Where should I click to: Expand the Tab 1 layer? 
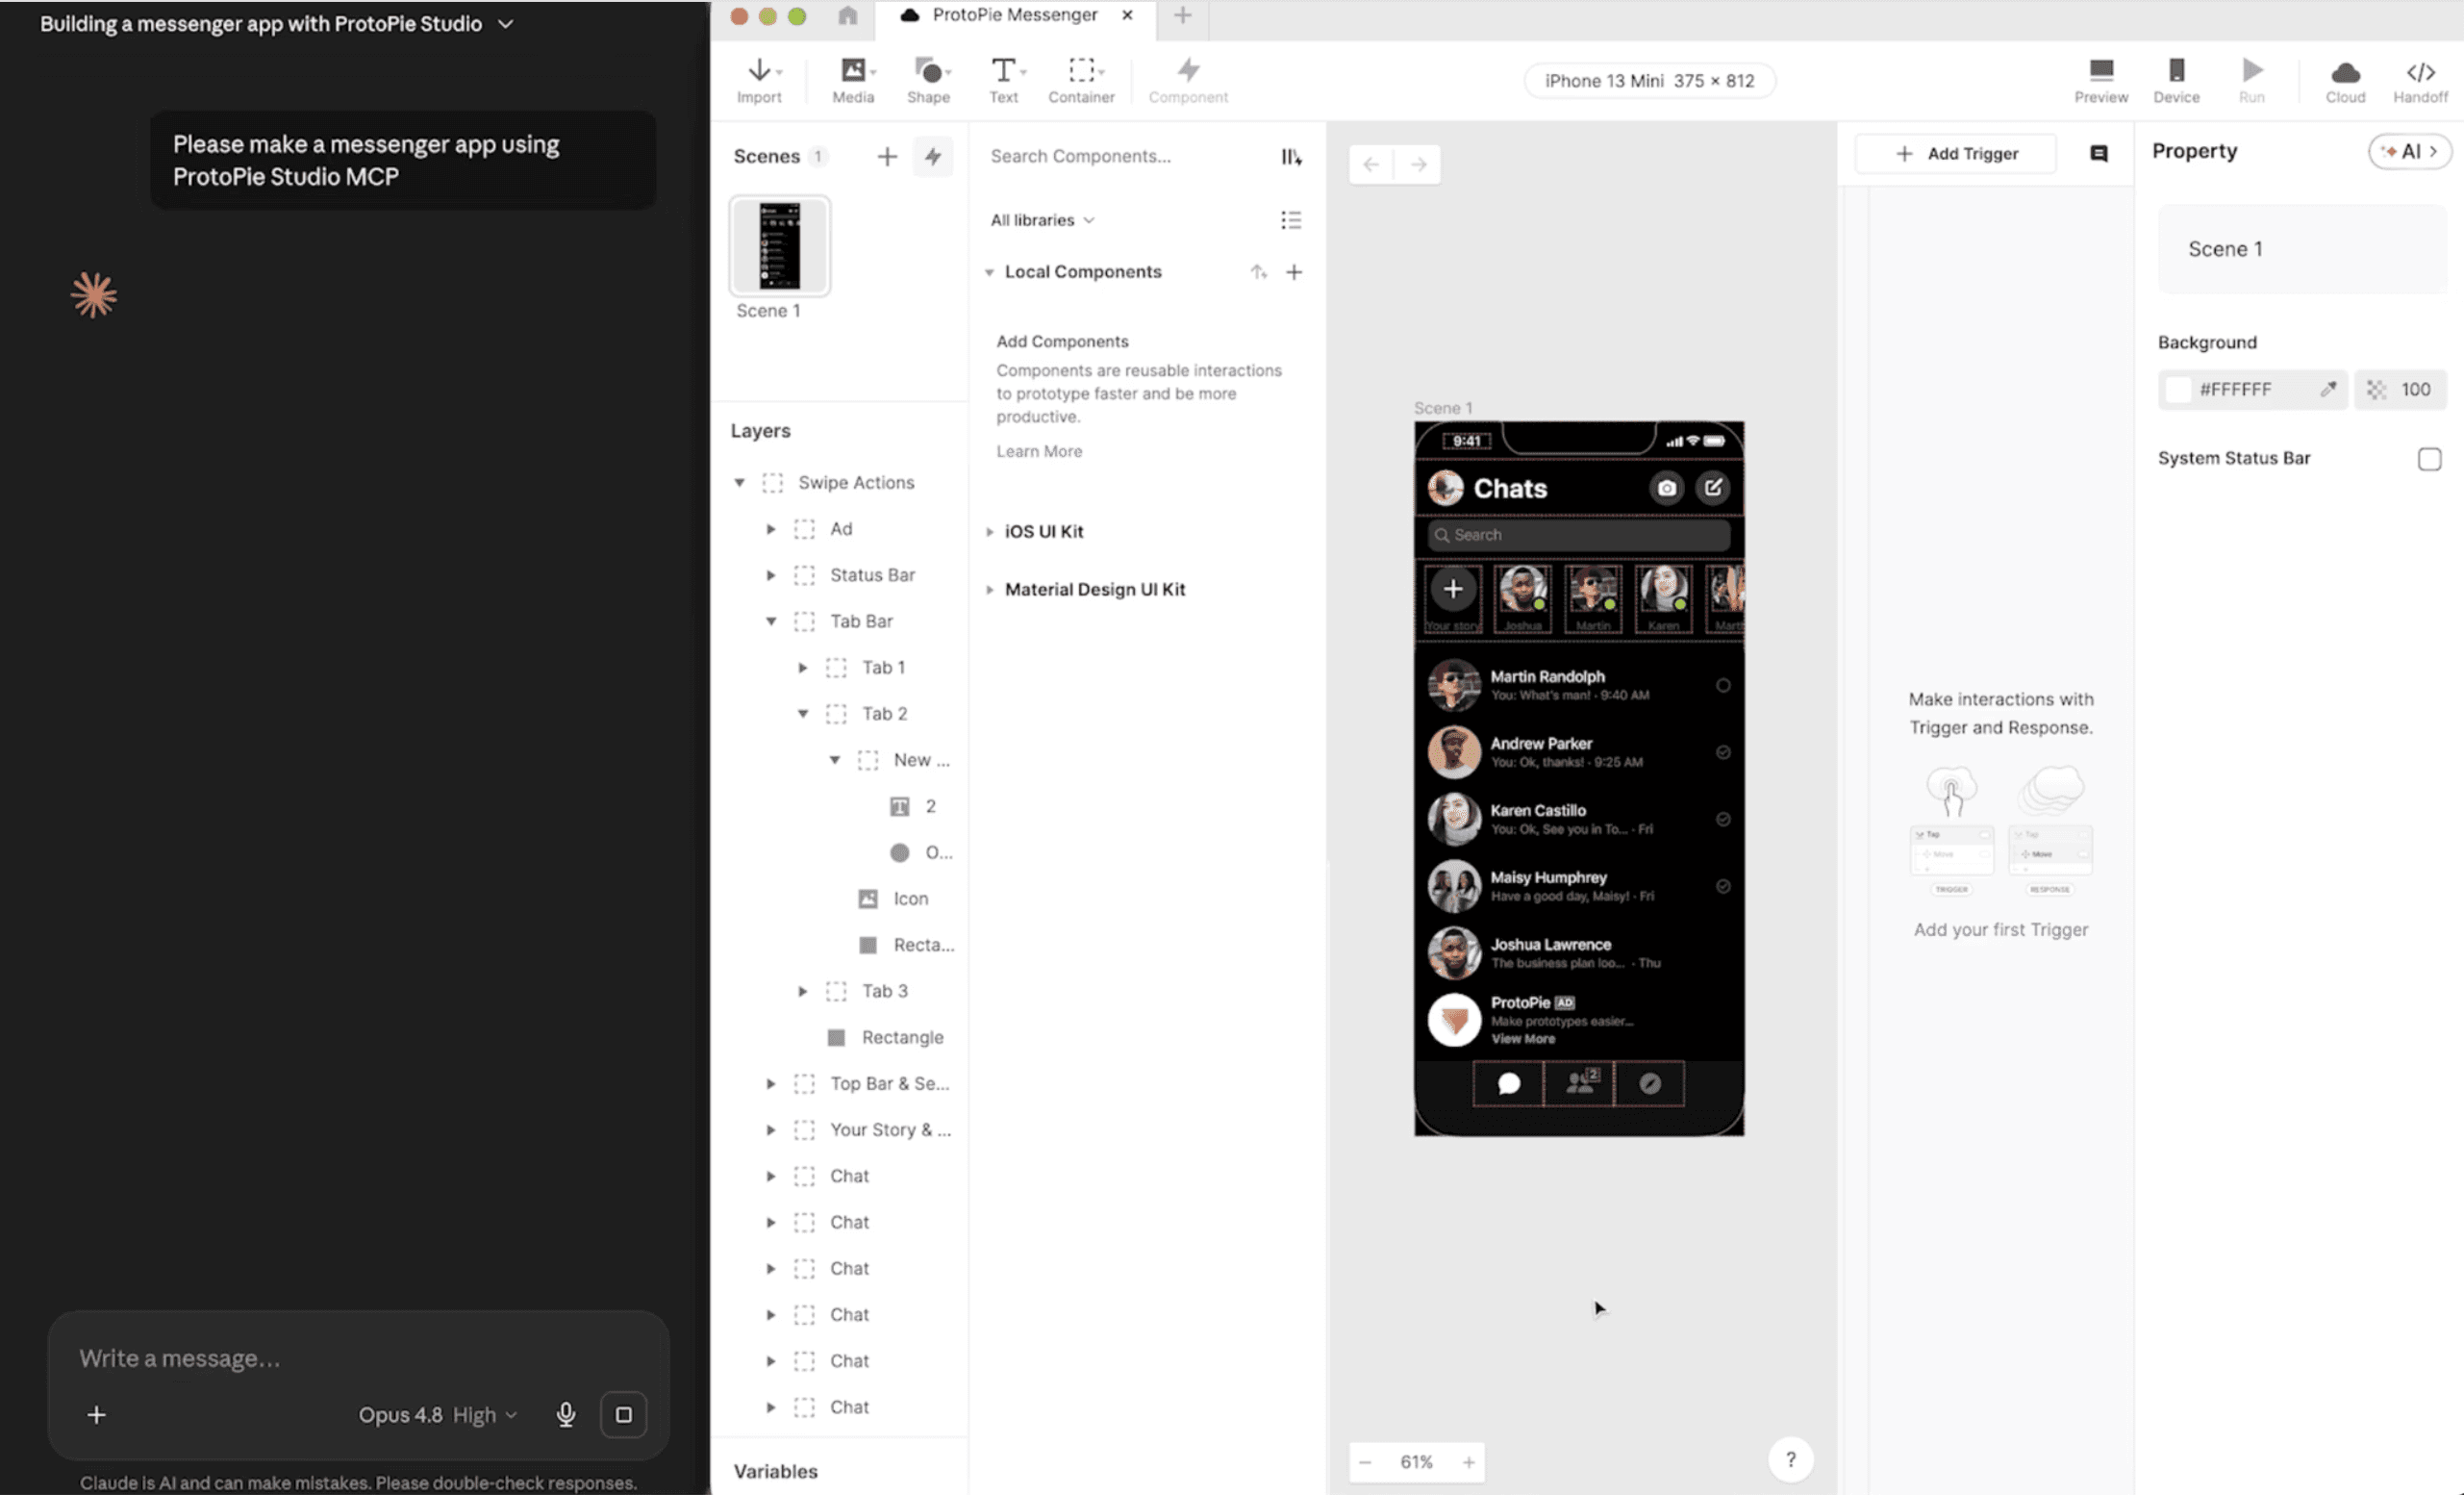pyautogui.click(x=803, y=668)
